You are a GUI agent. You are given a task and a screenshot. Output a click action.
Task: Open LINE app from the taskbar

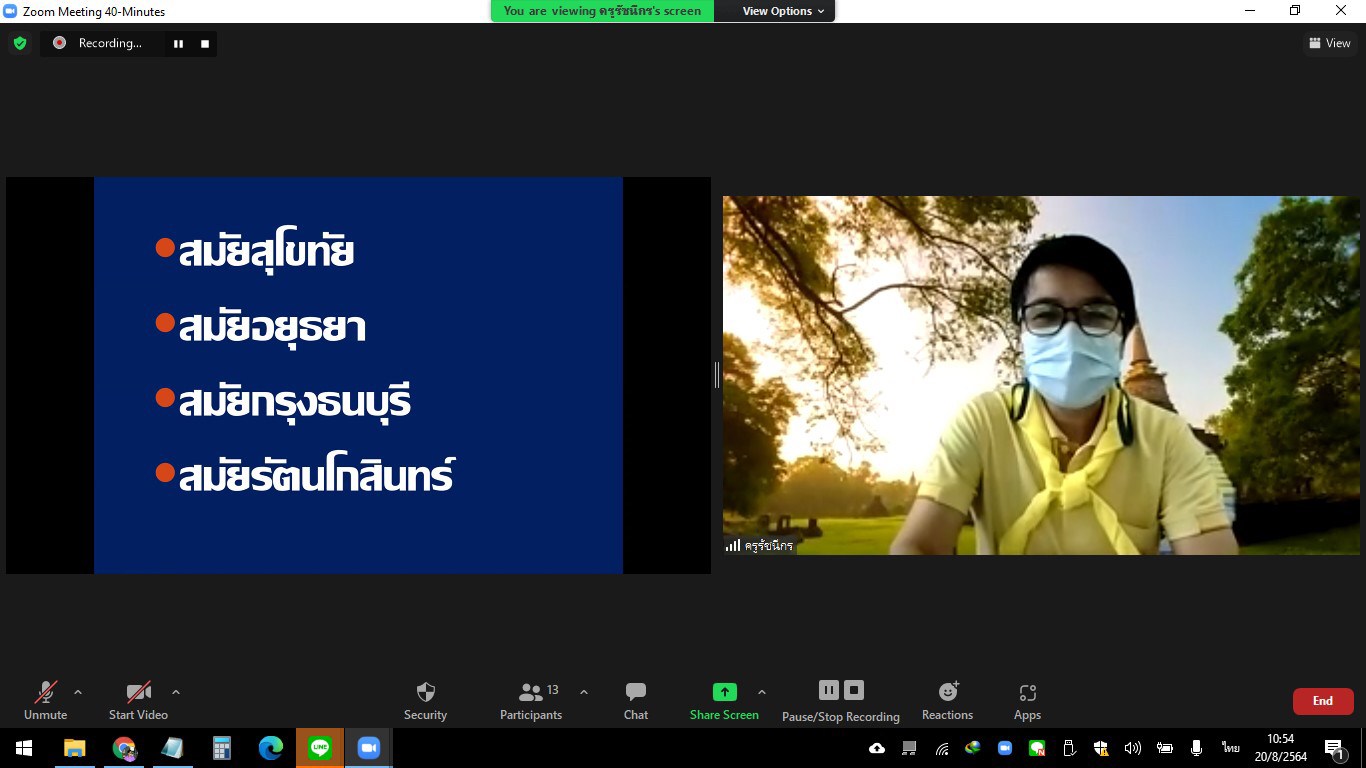[320, 748]
